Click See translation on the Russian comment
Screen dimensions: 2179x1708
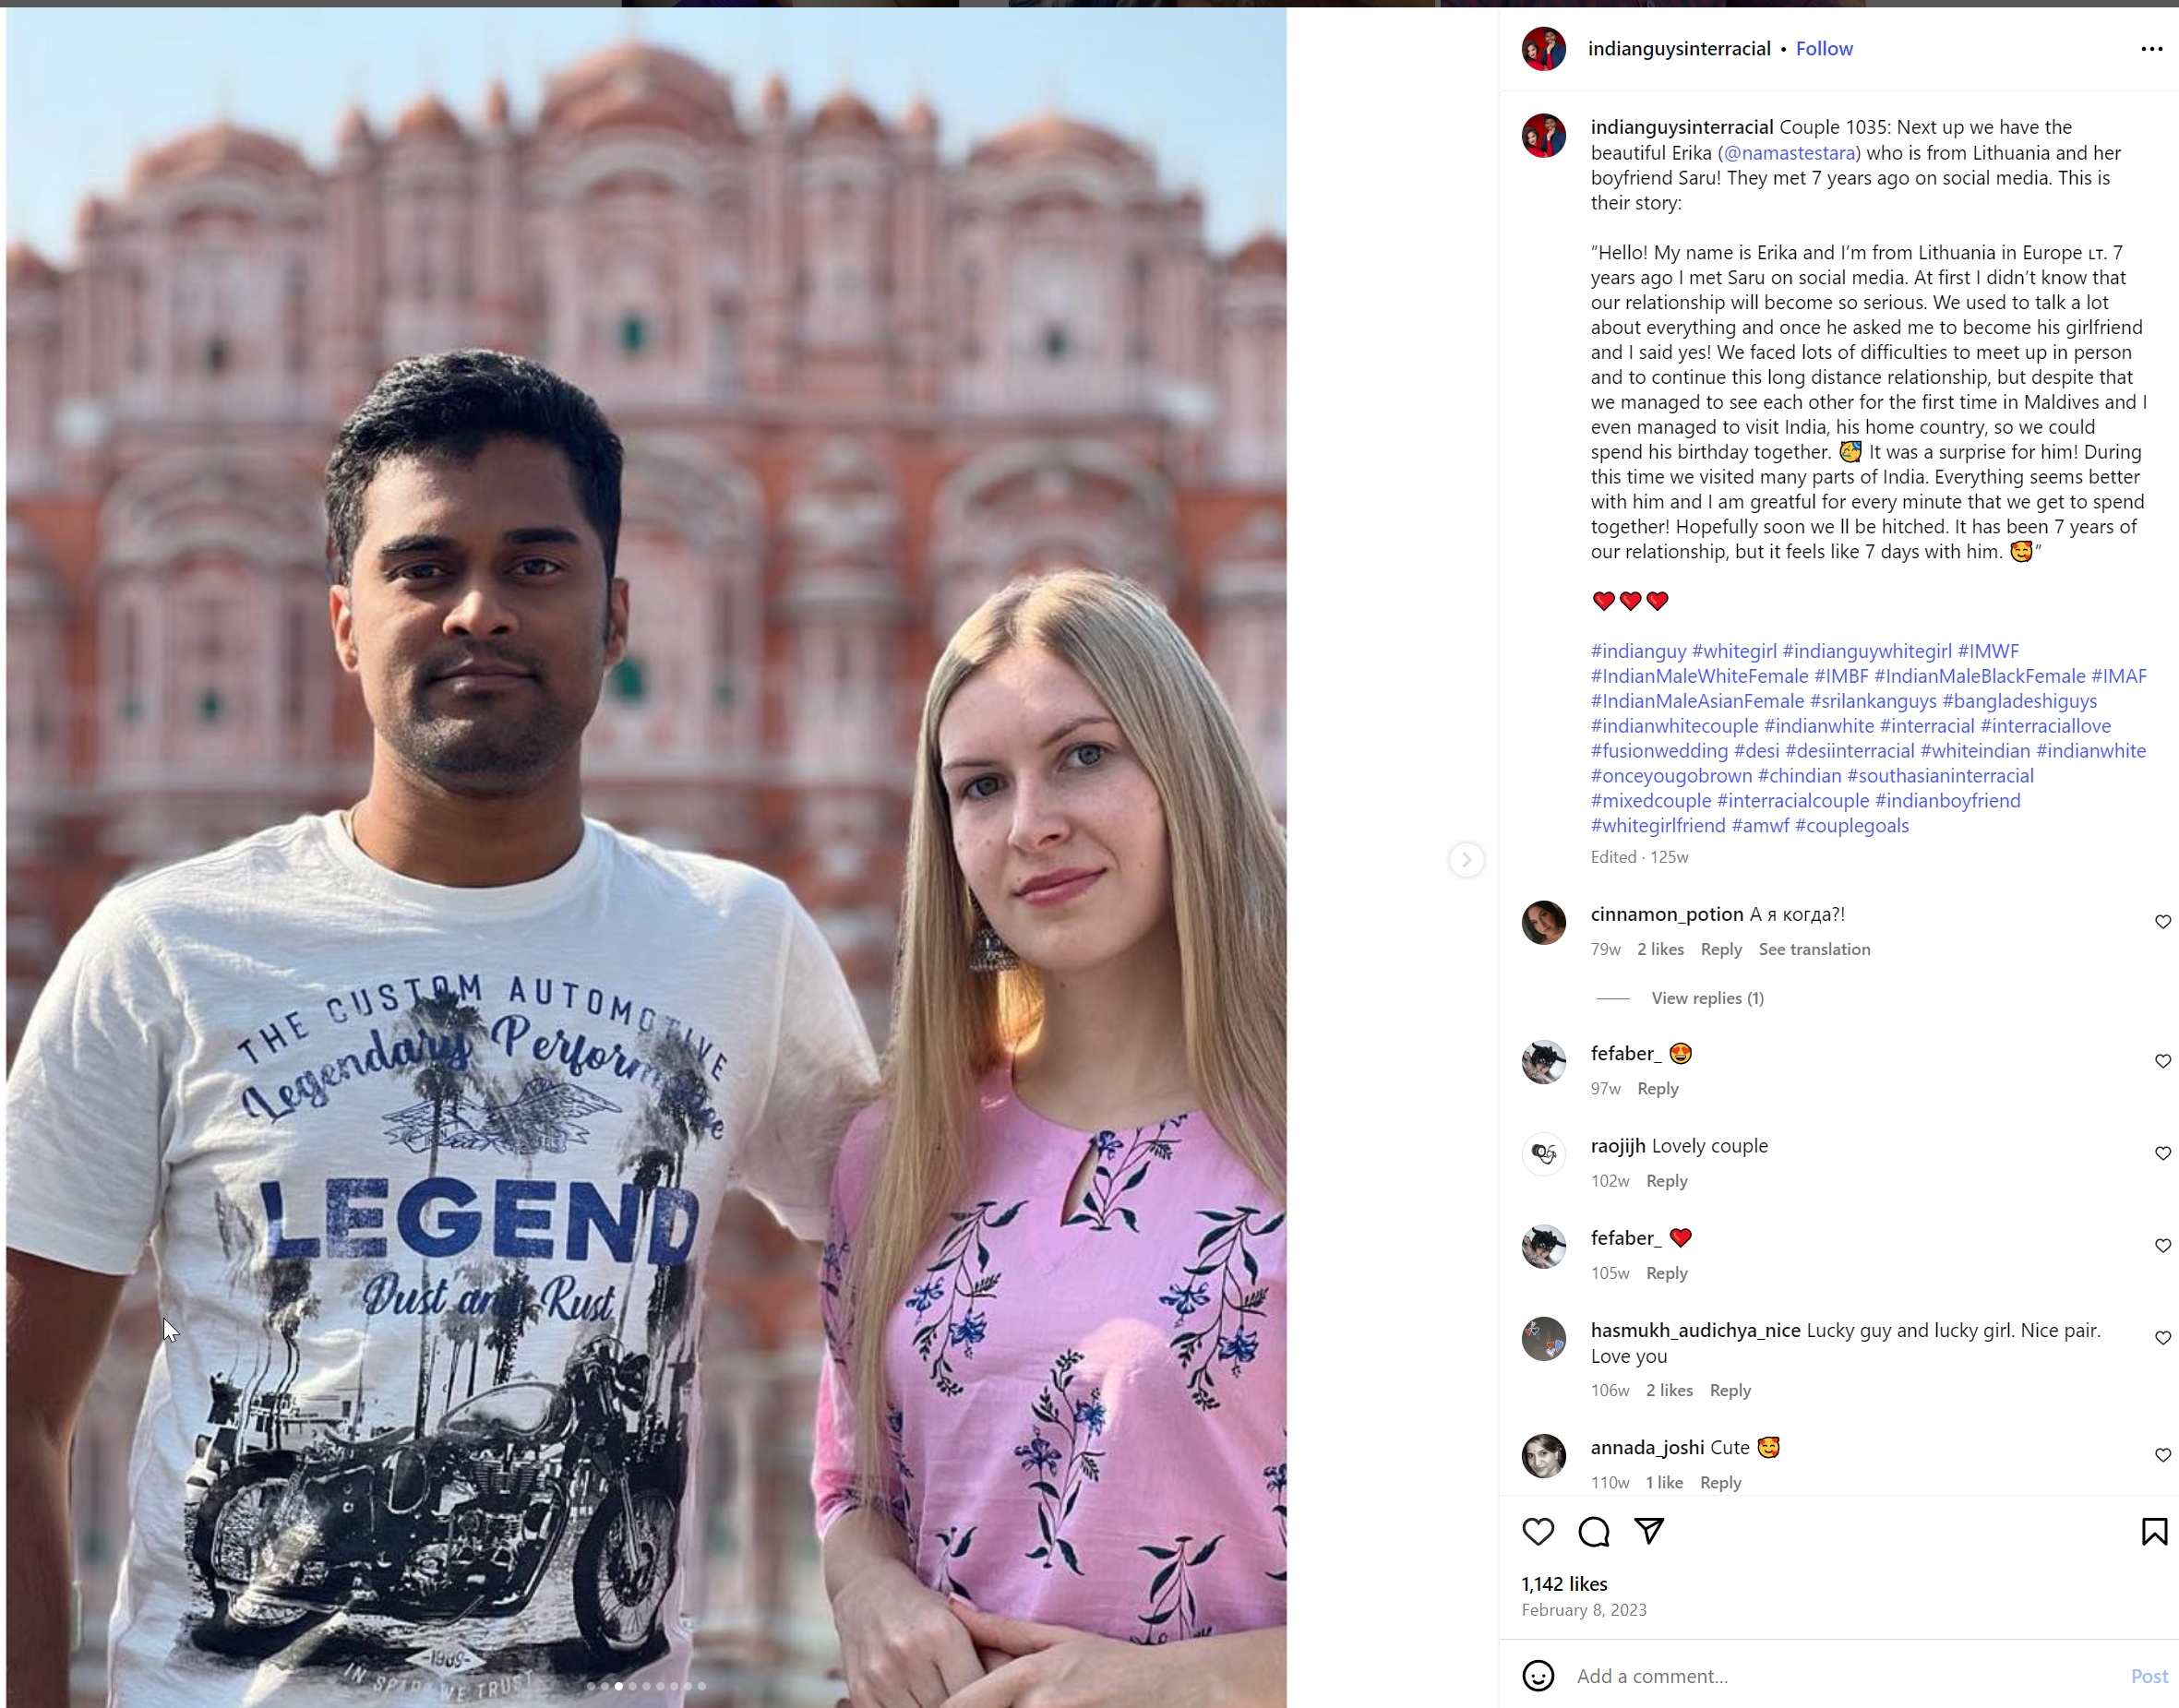[x=1814, y=949]
